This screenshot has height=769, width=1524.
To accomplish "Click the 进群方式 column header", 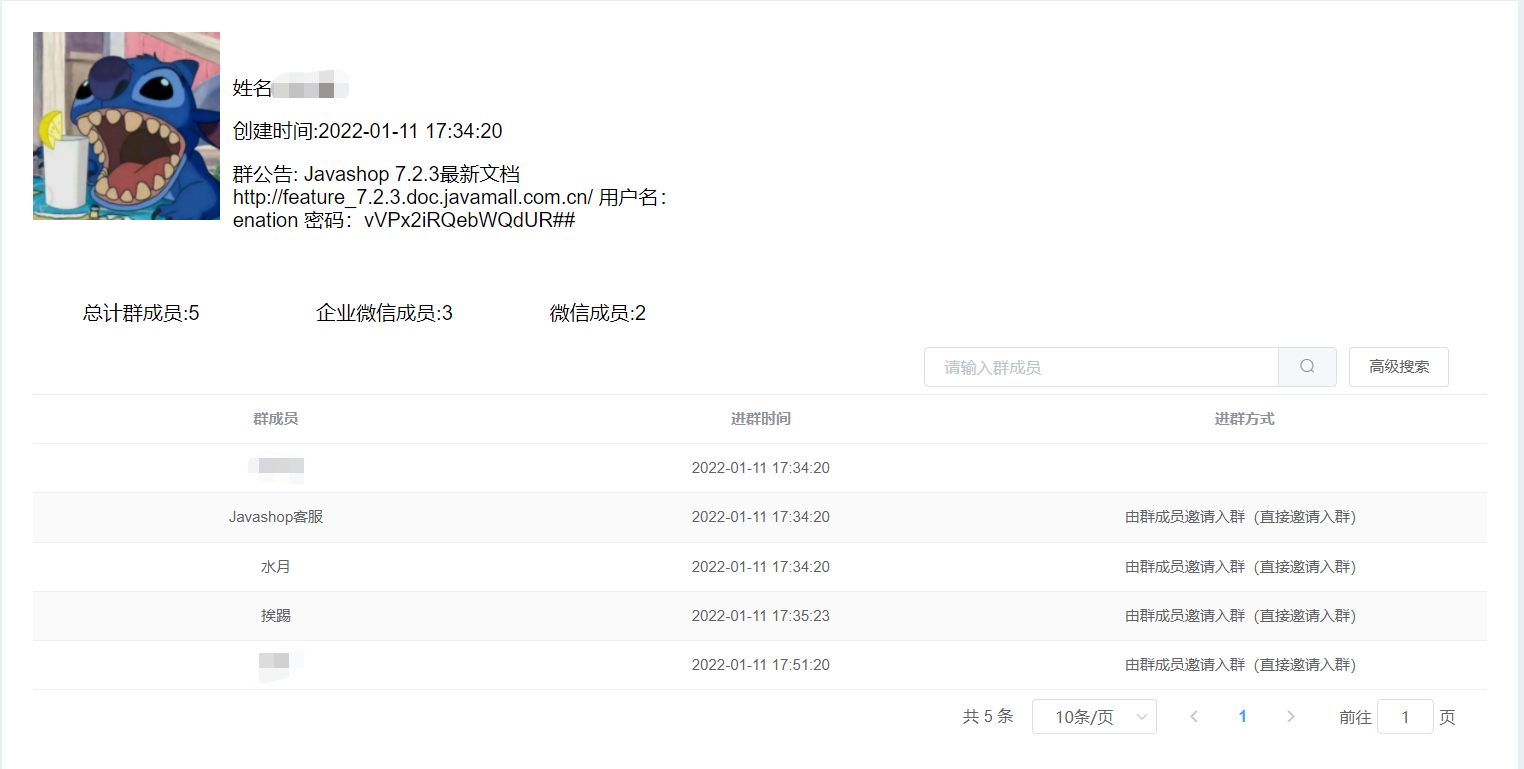I will [x=1244, y=419].
